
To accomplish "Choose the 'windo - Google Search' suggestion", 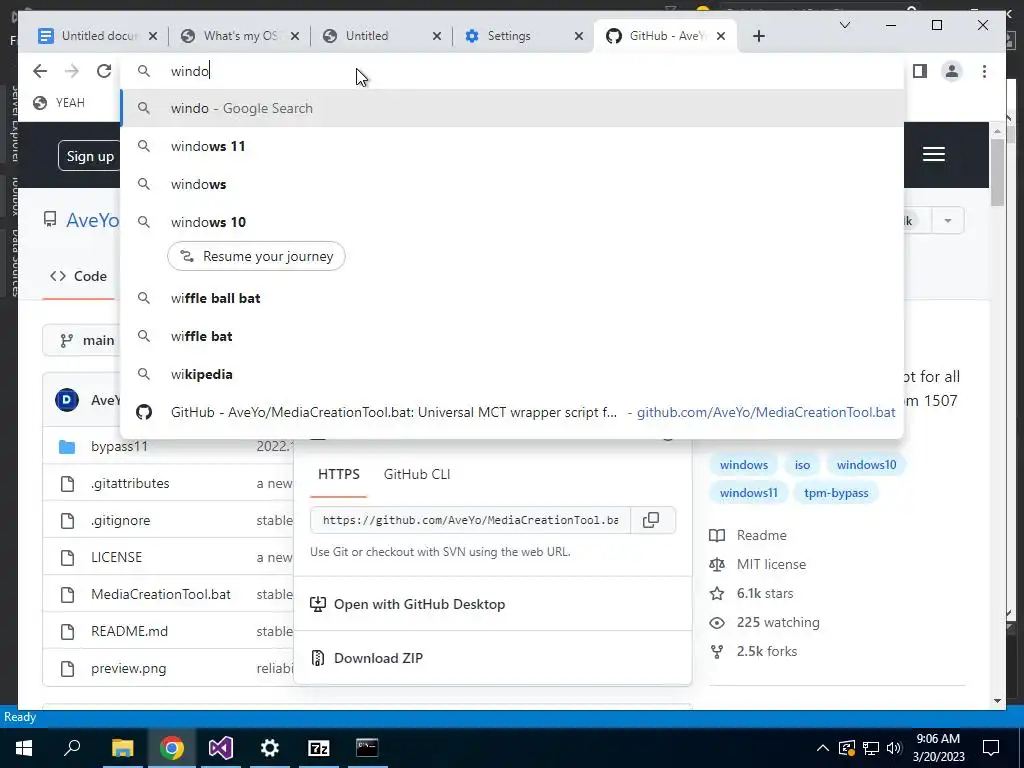I will tap(513, 108).
